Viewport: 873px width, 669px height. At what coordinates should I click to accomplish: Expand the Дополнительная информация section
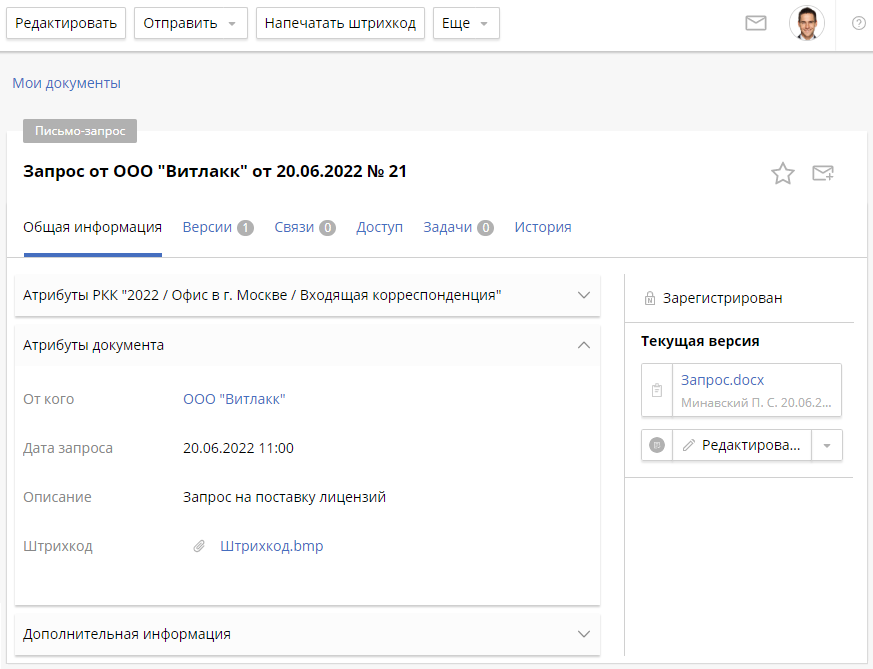[x=584, y=633]
